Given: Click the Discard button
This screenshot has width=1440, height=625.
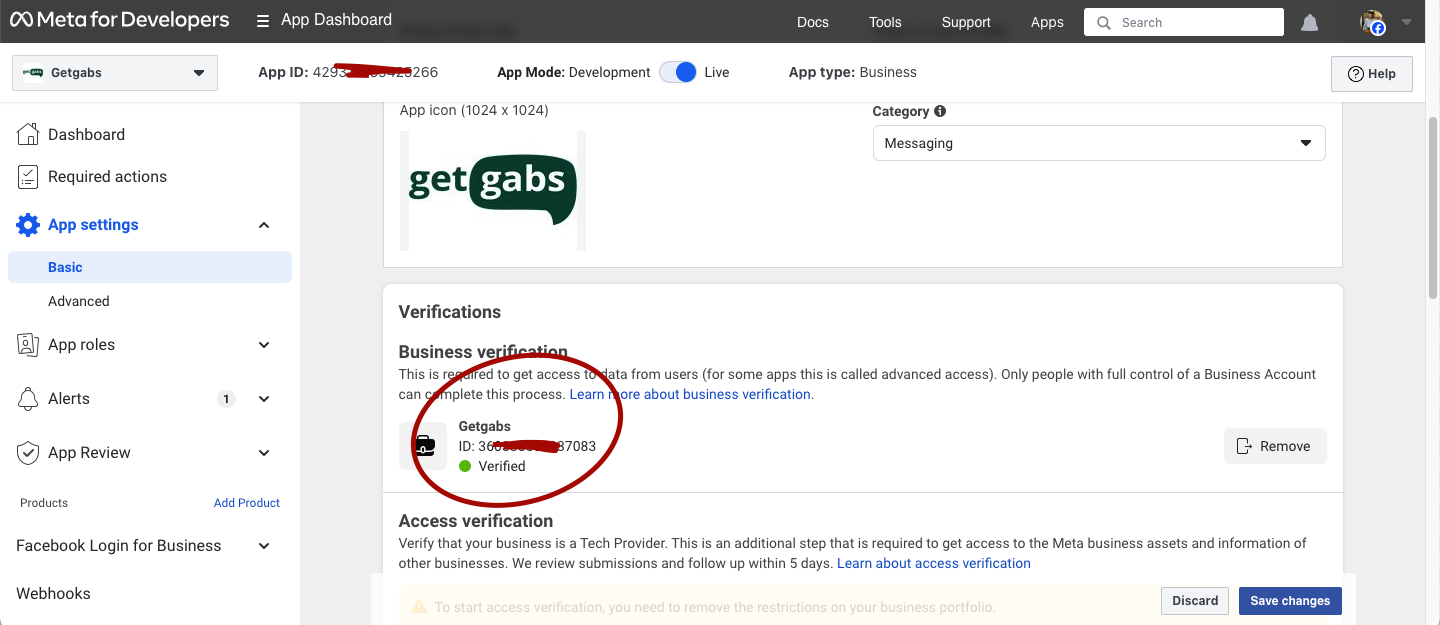Looking at the screenshot, I should pyautogui.click(x=1195, y=601).
